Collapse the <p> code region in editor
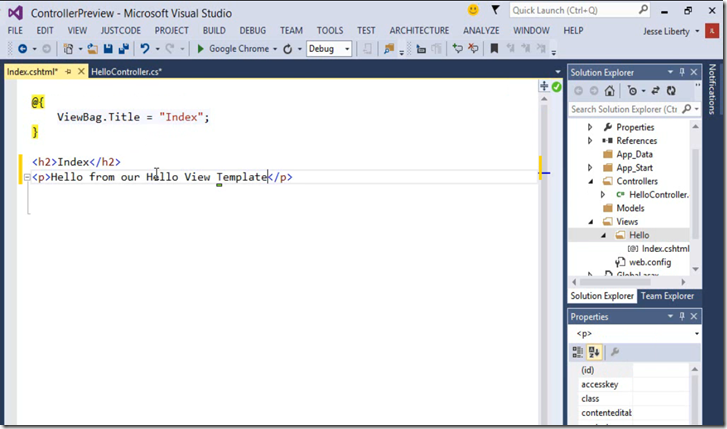The width and height of the screenshot is (727, 429). click(27, 177)
